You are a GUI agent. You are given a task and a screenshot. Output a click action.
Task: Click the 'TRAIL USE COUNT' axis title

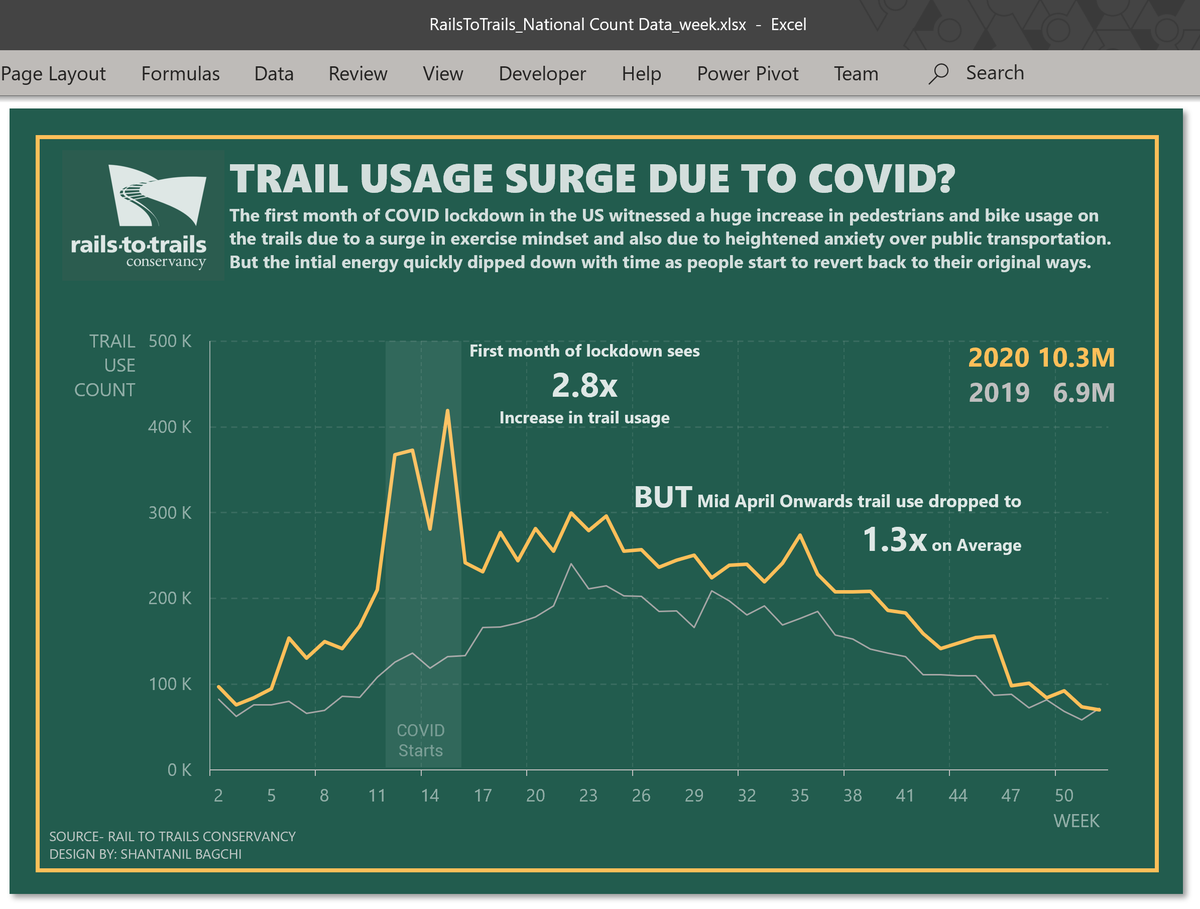[104, 365]
